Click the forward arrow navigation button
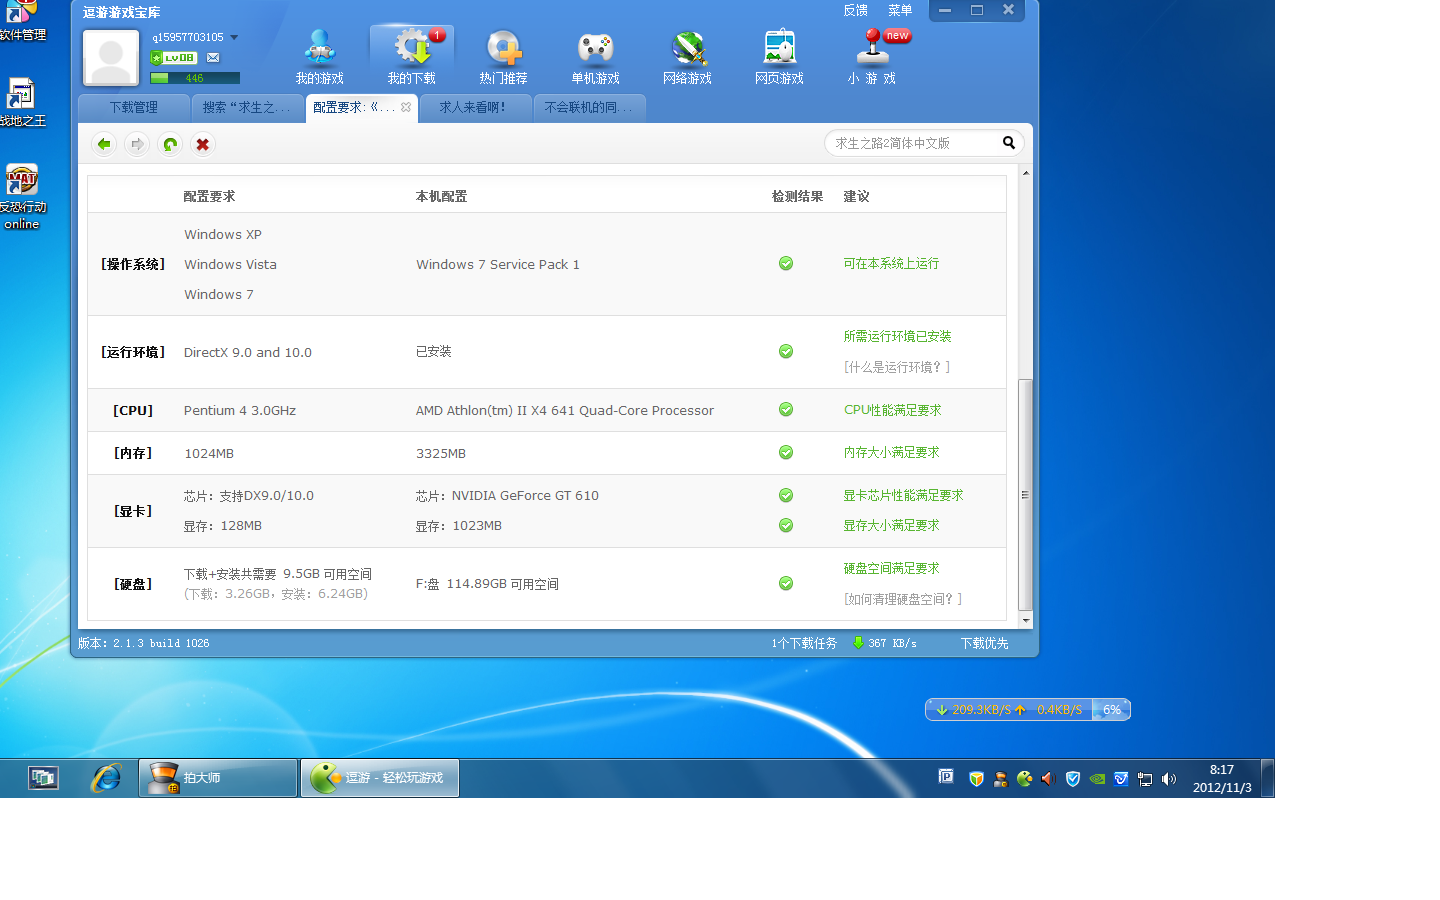The image size is (1440, 900). [137, 144]
